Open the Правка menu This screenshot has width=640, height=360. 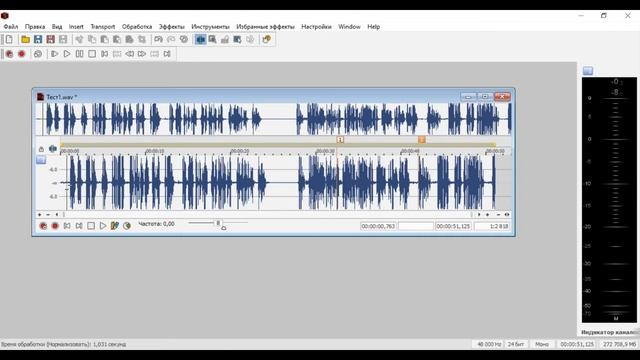tap(35, 27)
